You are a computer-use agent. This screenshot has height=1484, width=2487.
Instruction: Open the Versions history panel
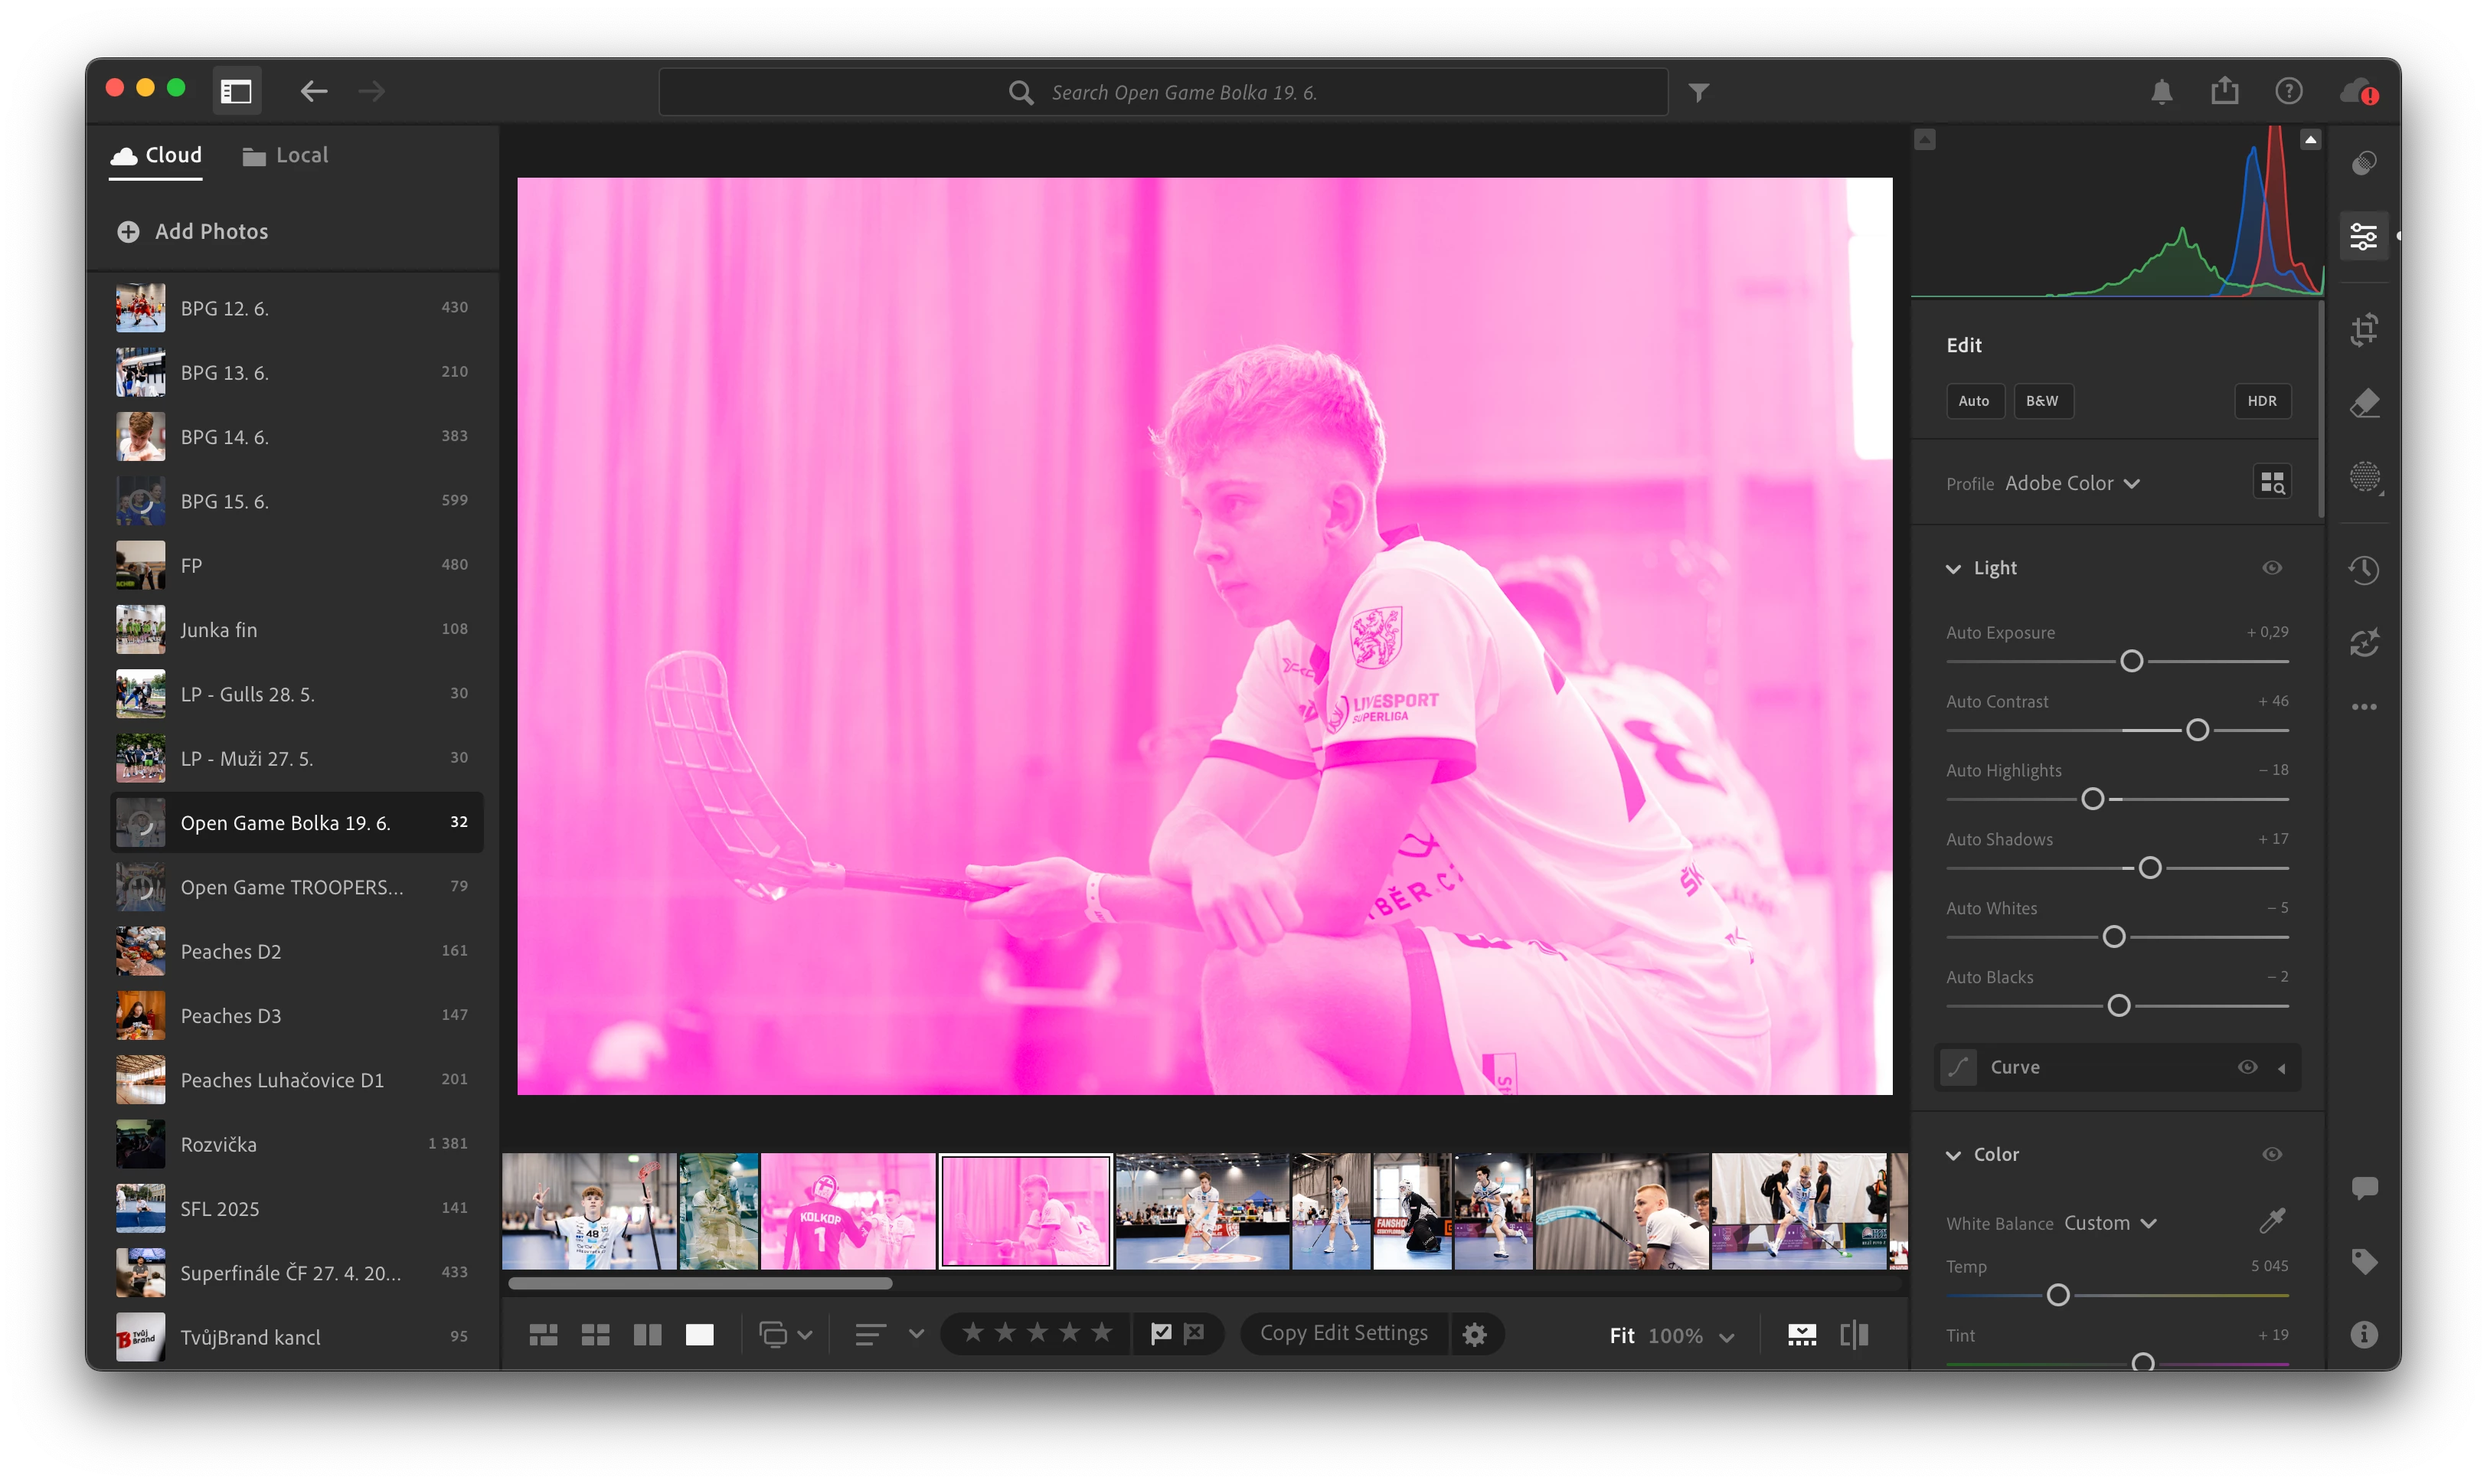point(2364,570)
